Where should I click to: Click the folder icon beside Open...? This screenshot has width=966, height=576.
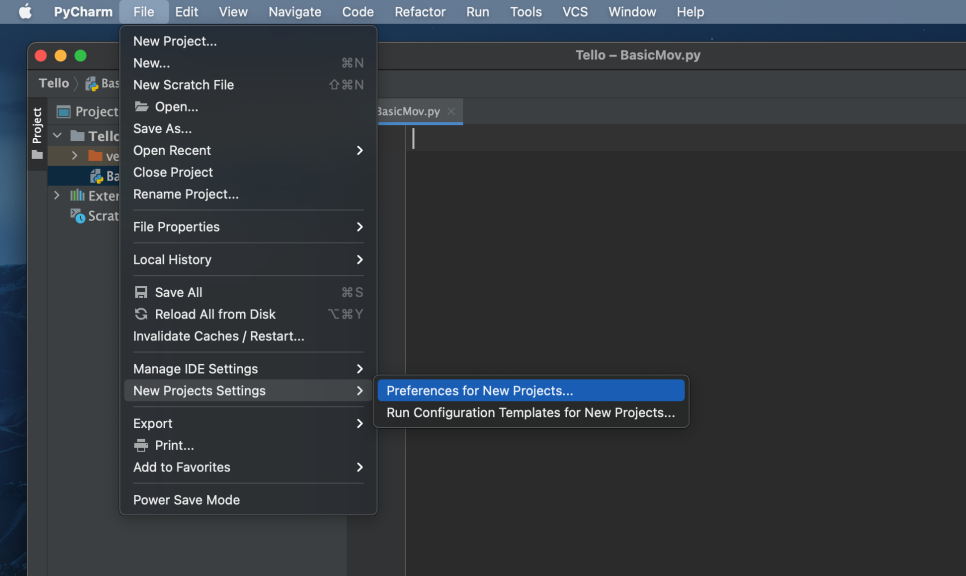(141, 107)
